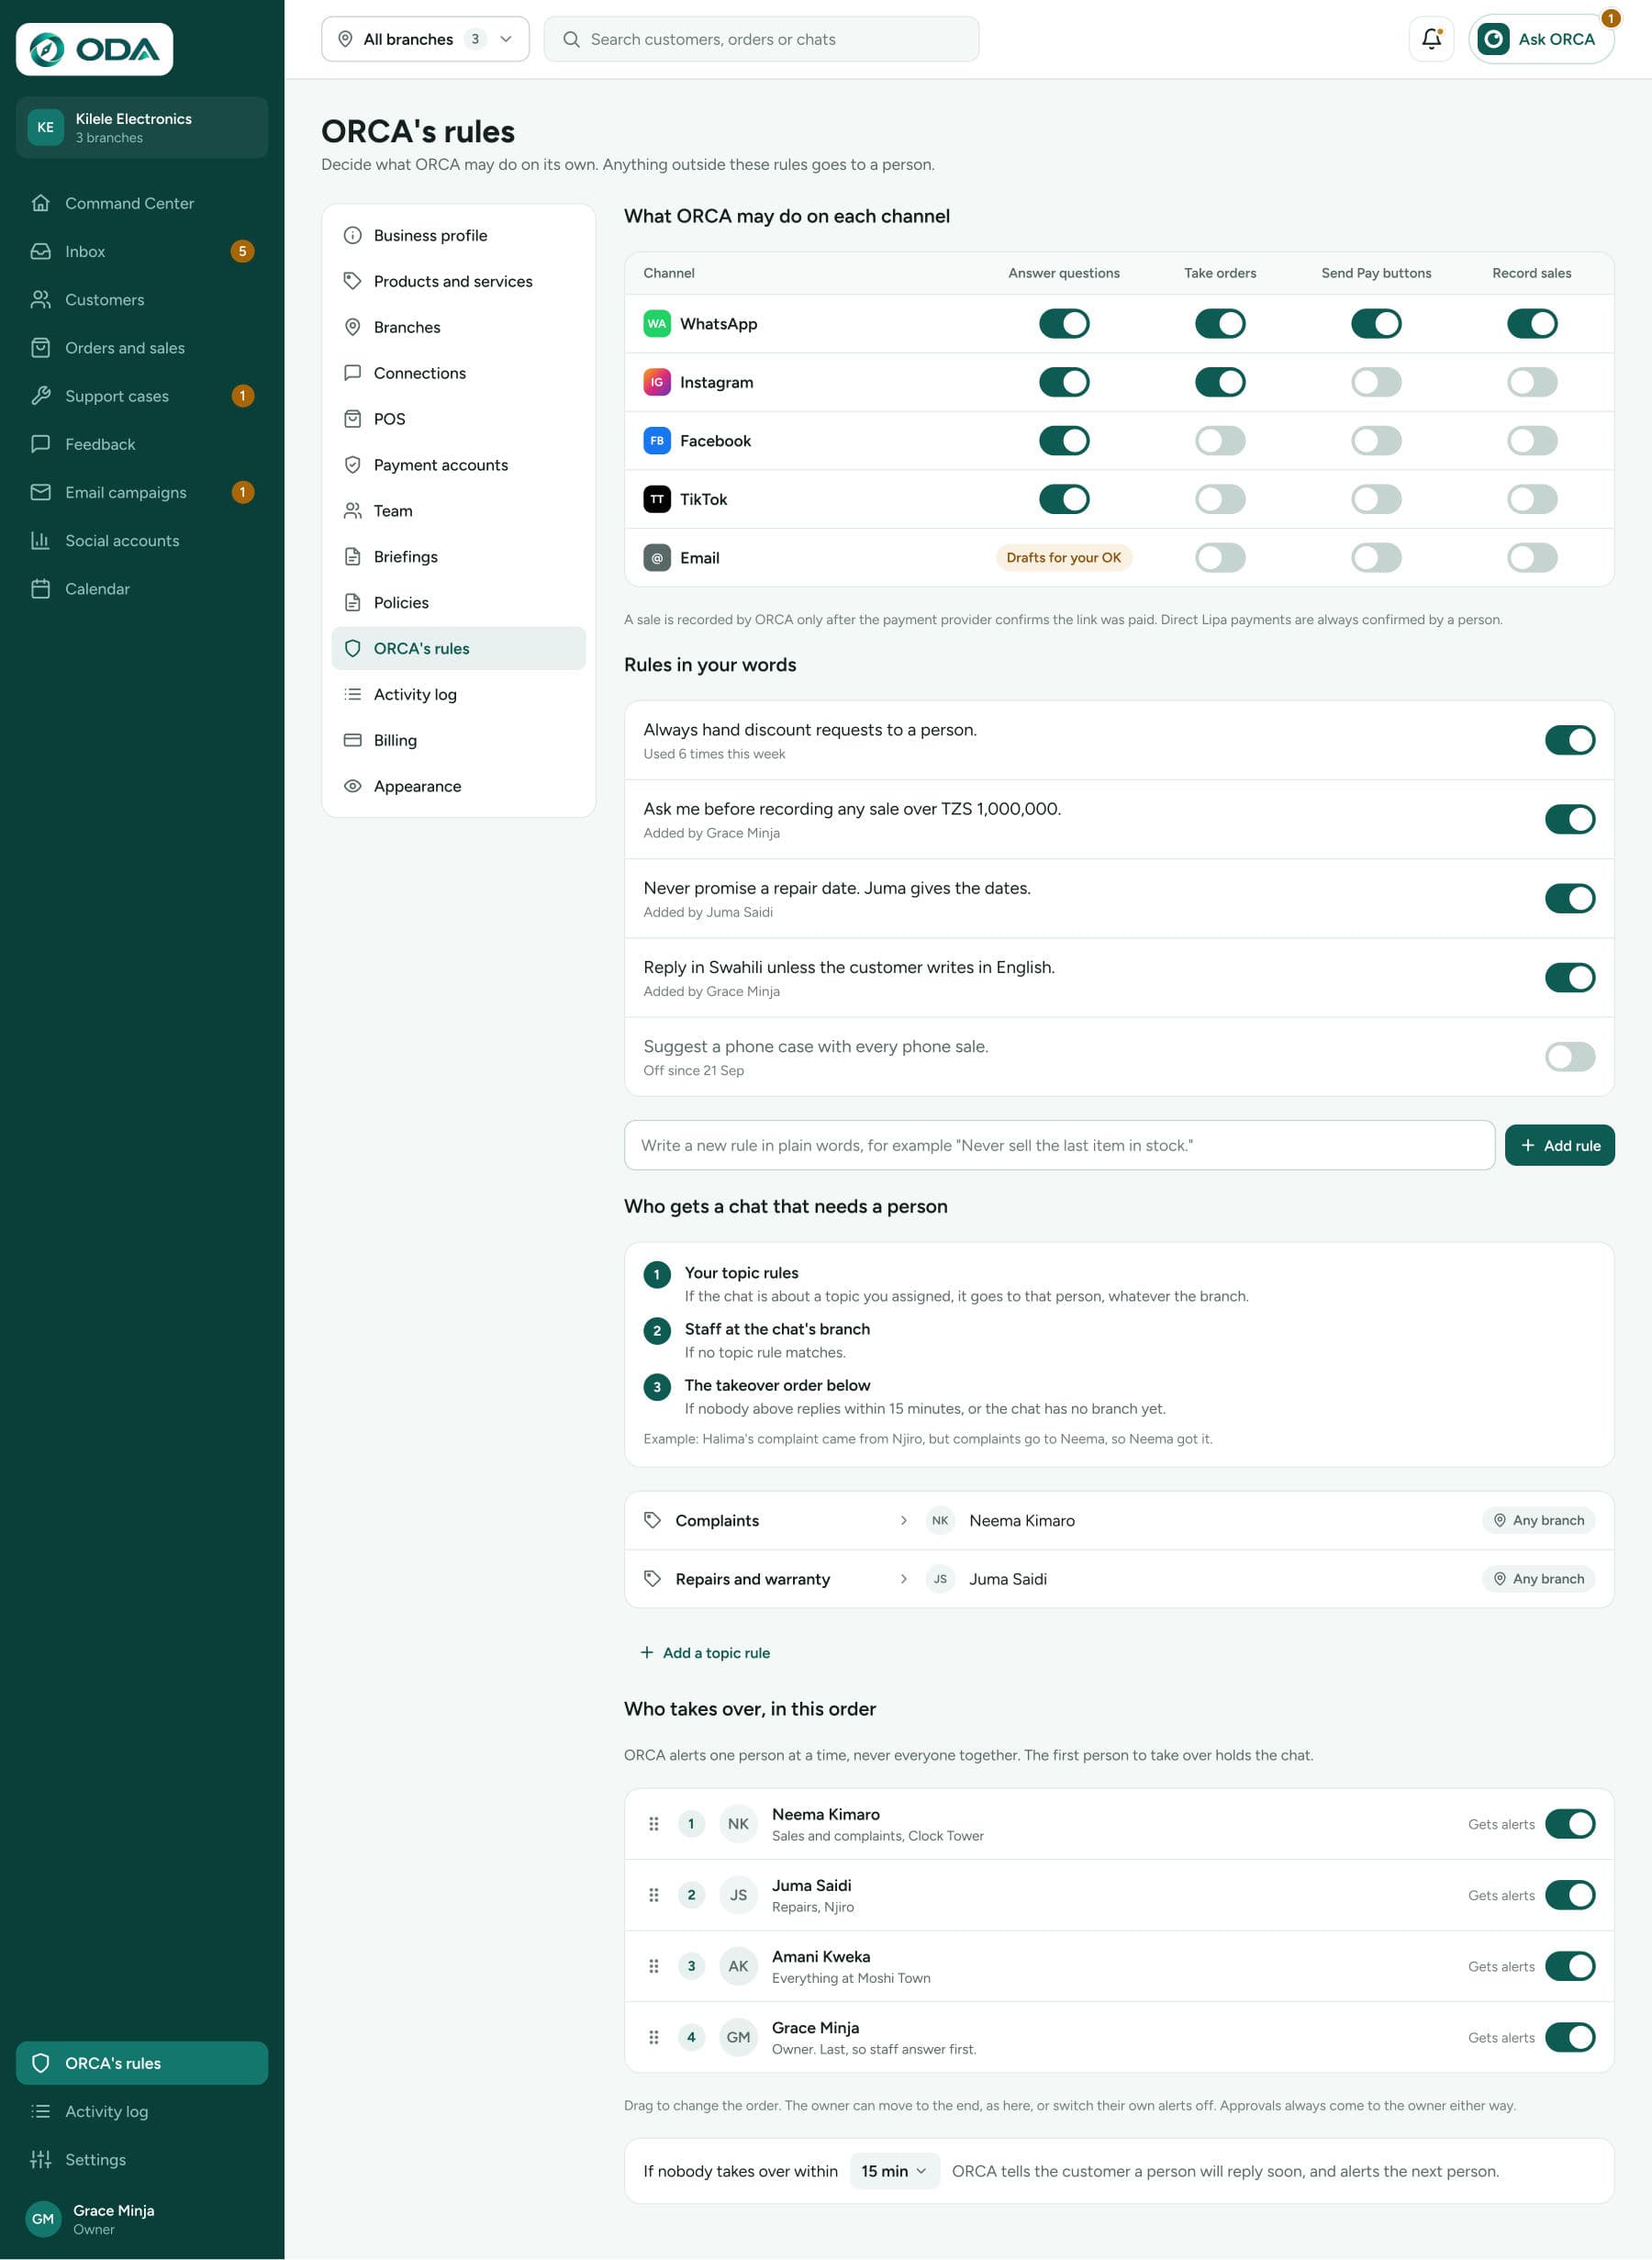Toggle Gets alerts for Amani Kweka

(x=1570, y=1966)
